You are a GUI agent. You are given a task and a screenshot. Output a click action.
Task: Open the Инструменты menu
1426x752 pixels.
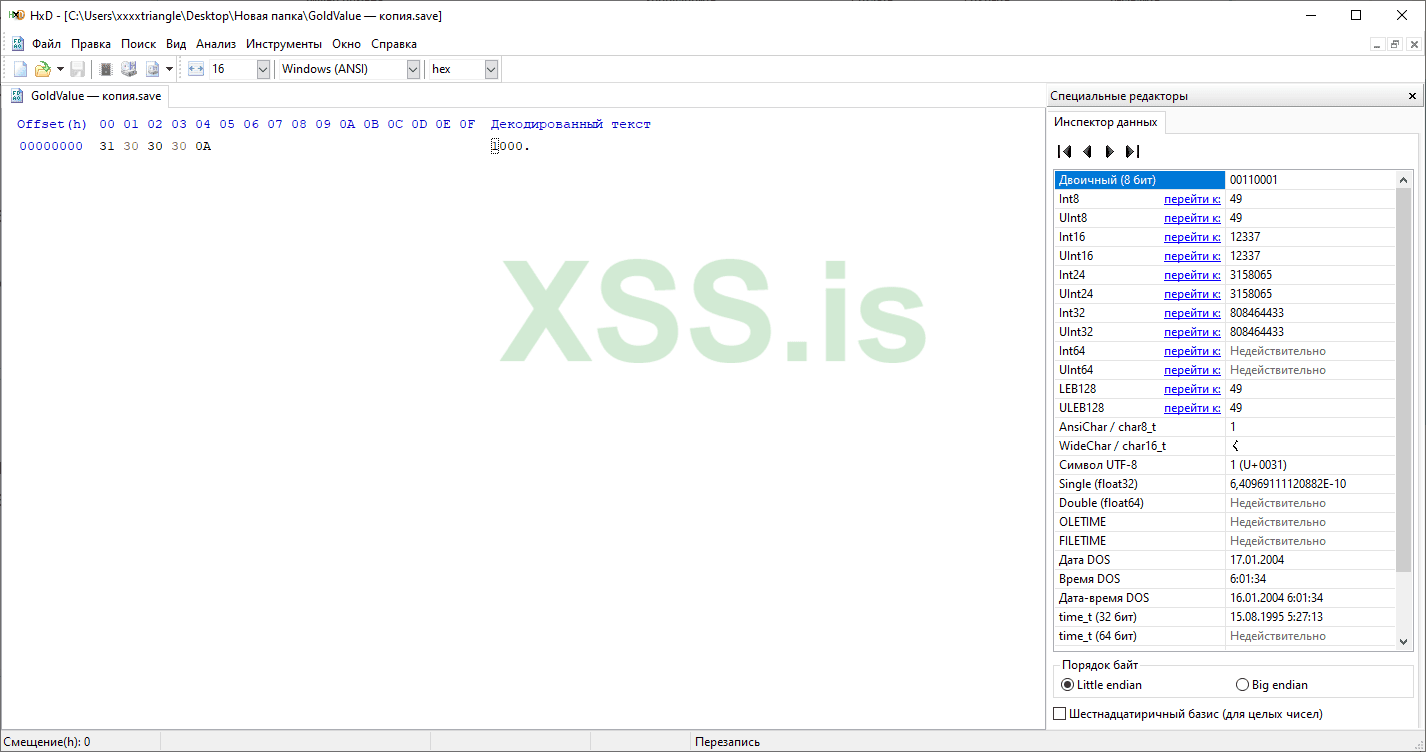[284, 44]
